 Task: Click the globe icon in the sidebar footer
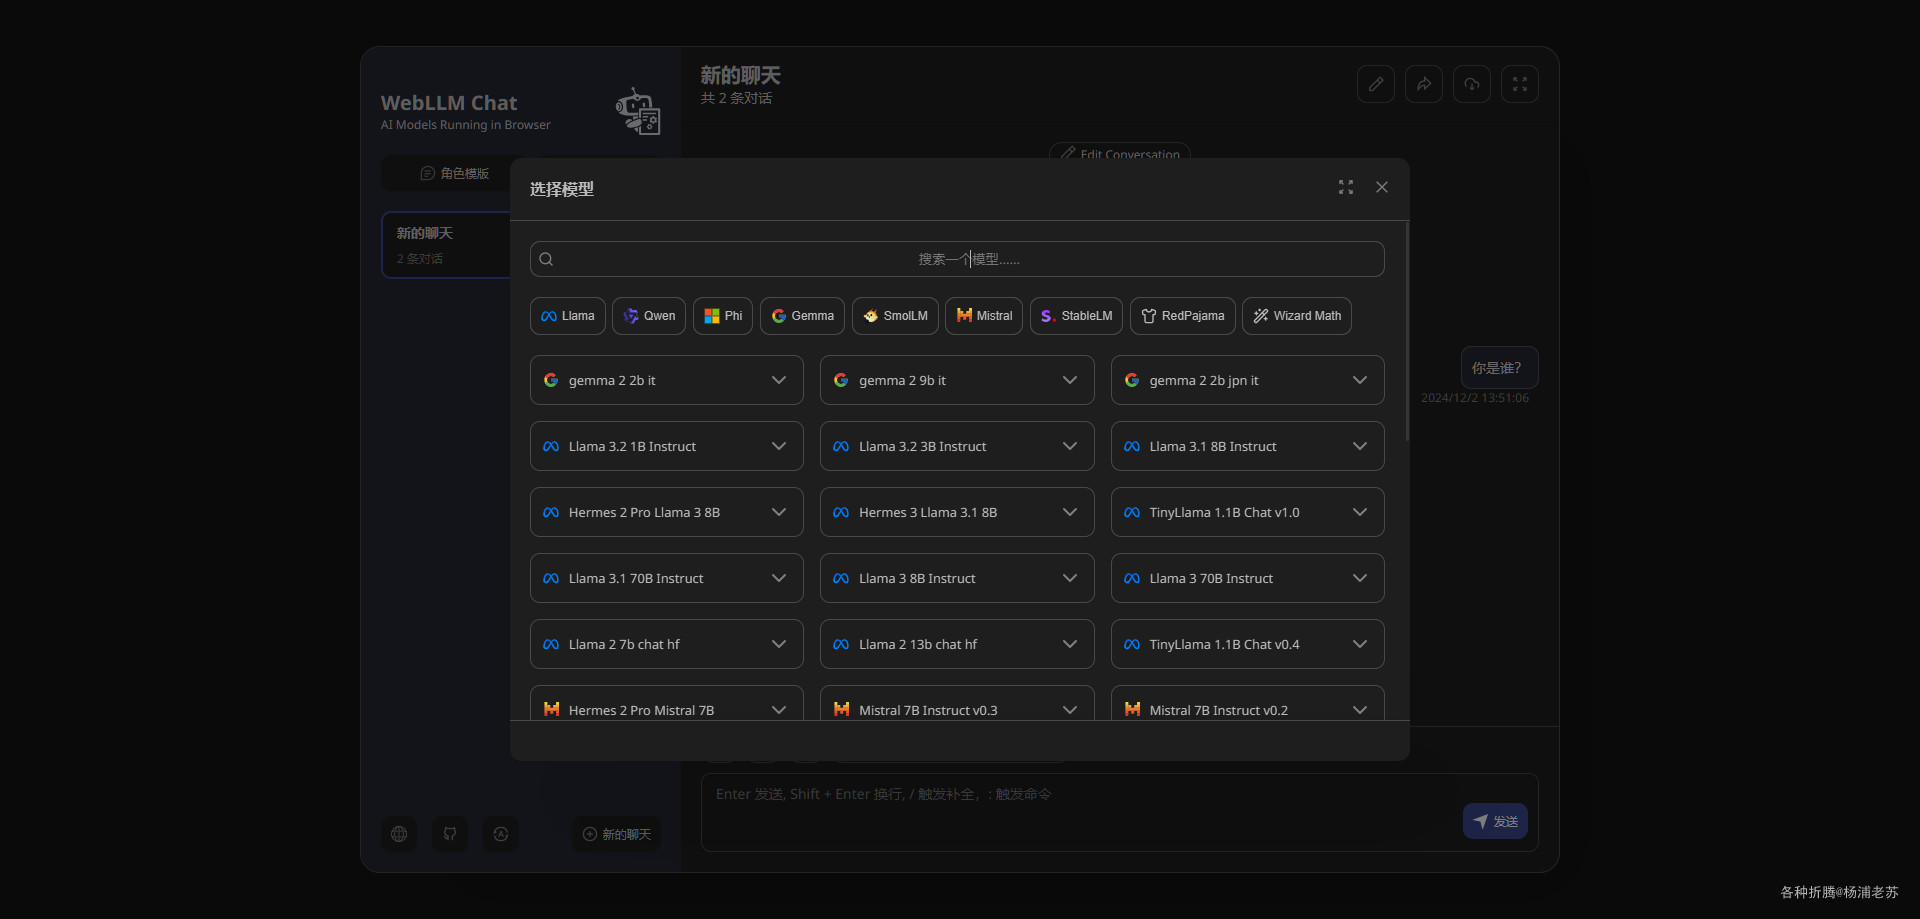(x=399, y=834)
